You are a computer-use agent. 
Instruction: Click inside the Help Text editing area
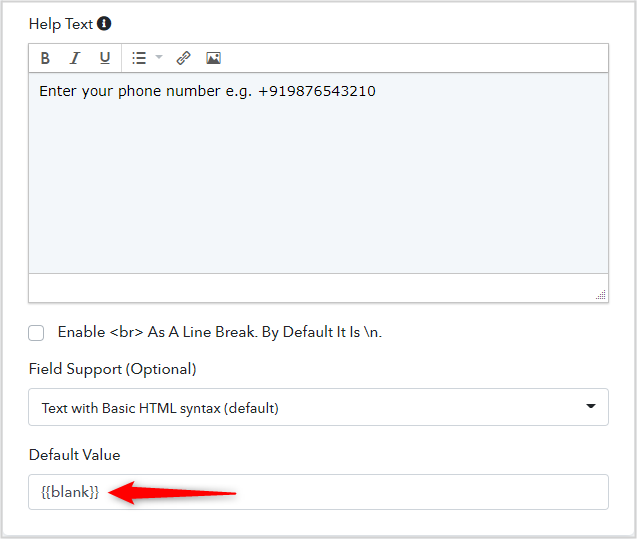point(318,173)
